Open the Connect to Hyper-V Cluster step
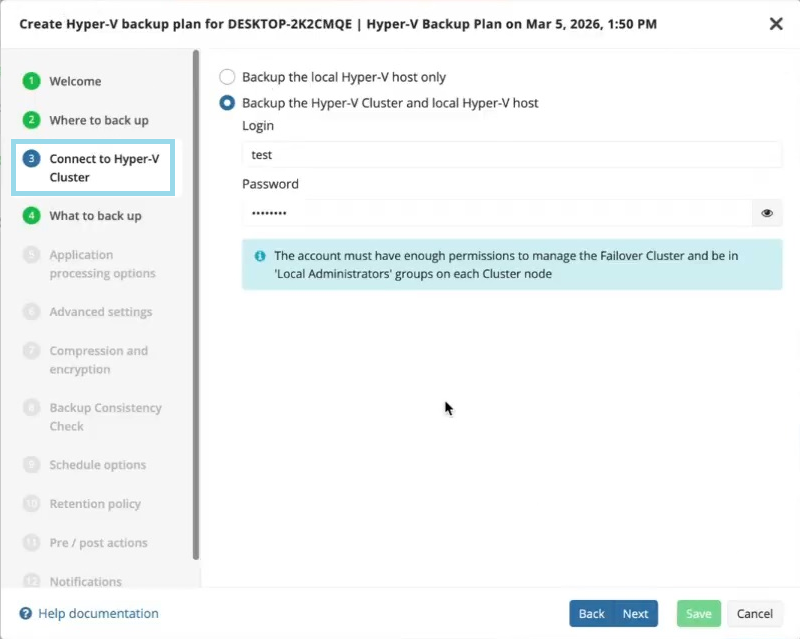Viewport: 800px width, 639px height. (x=104, y=168)
